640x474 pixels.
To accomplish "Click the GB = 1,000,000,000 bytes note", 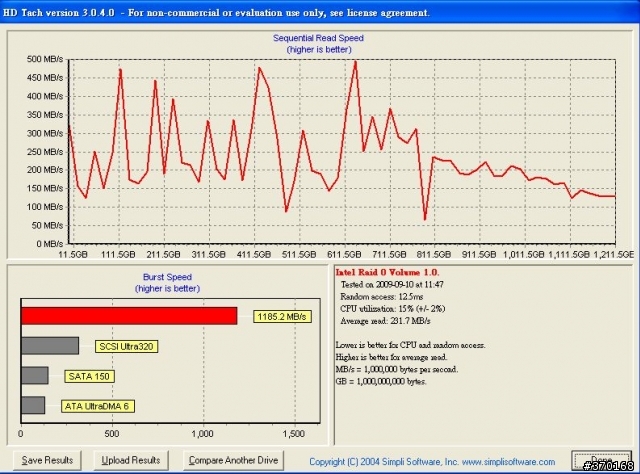I will pyautogui.click(x=381, y=381).
